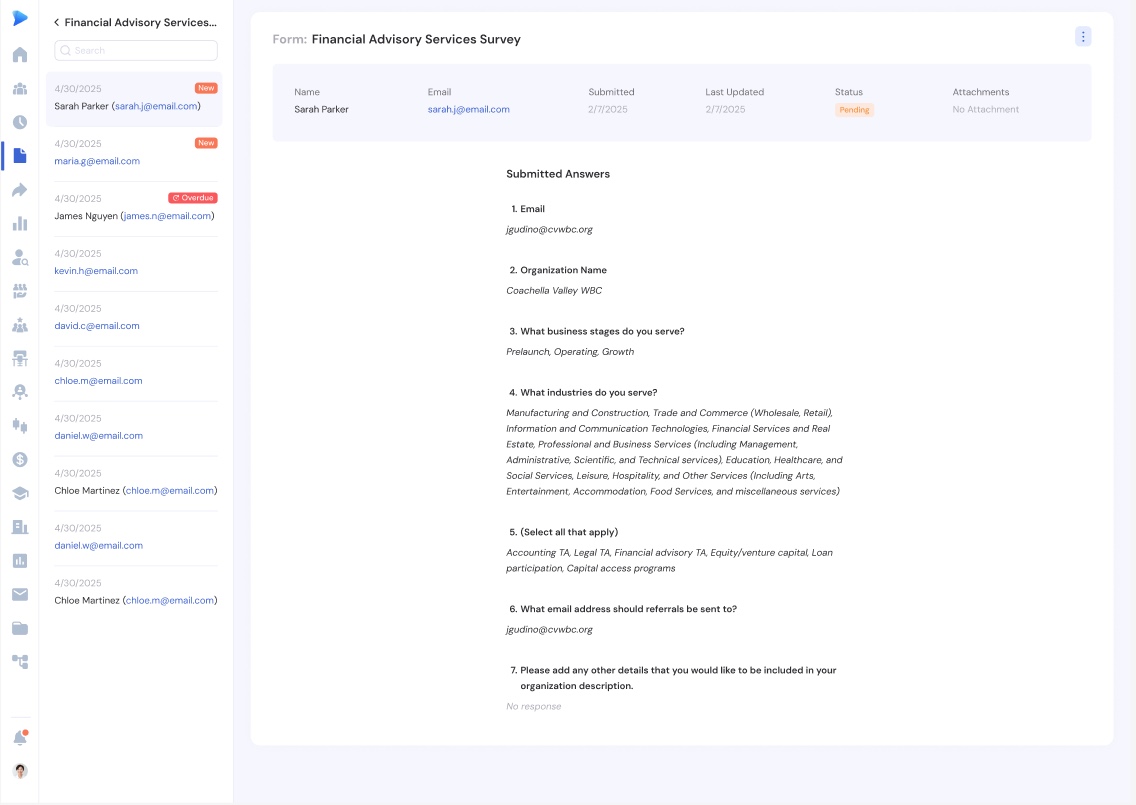Select the dollar sign funding icon
This screenshot has width=1136, height=805.
tap(19, 459)
